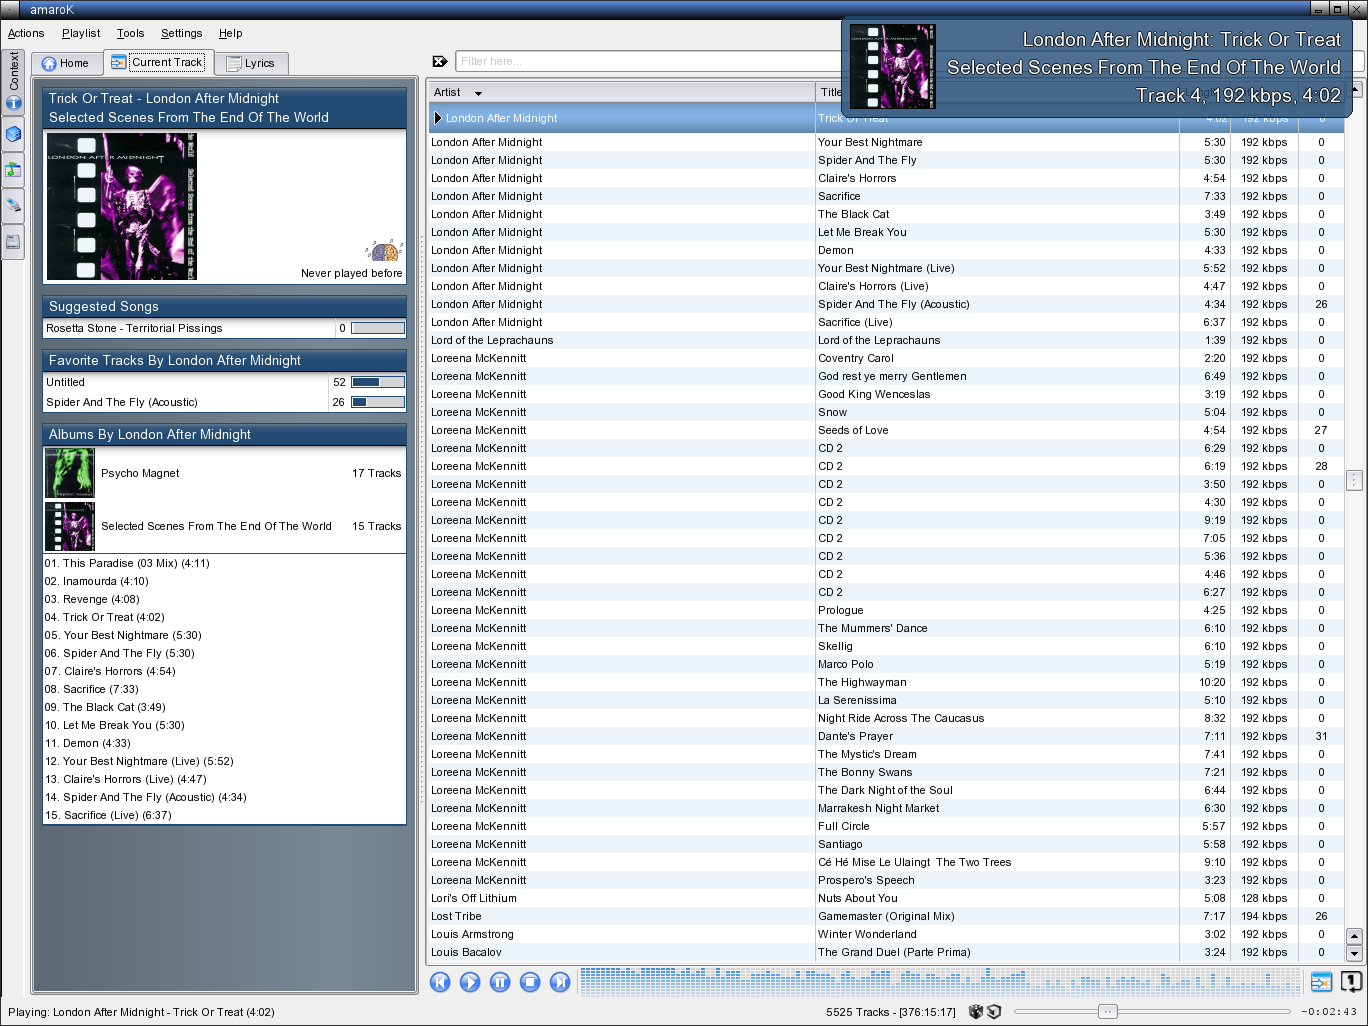The height and width of the screenshot is (1026, 1368).
Task: Stop playback with the Stop button
Action: [530, 982]
